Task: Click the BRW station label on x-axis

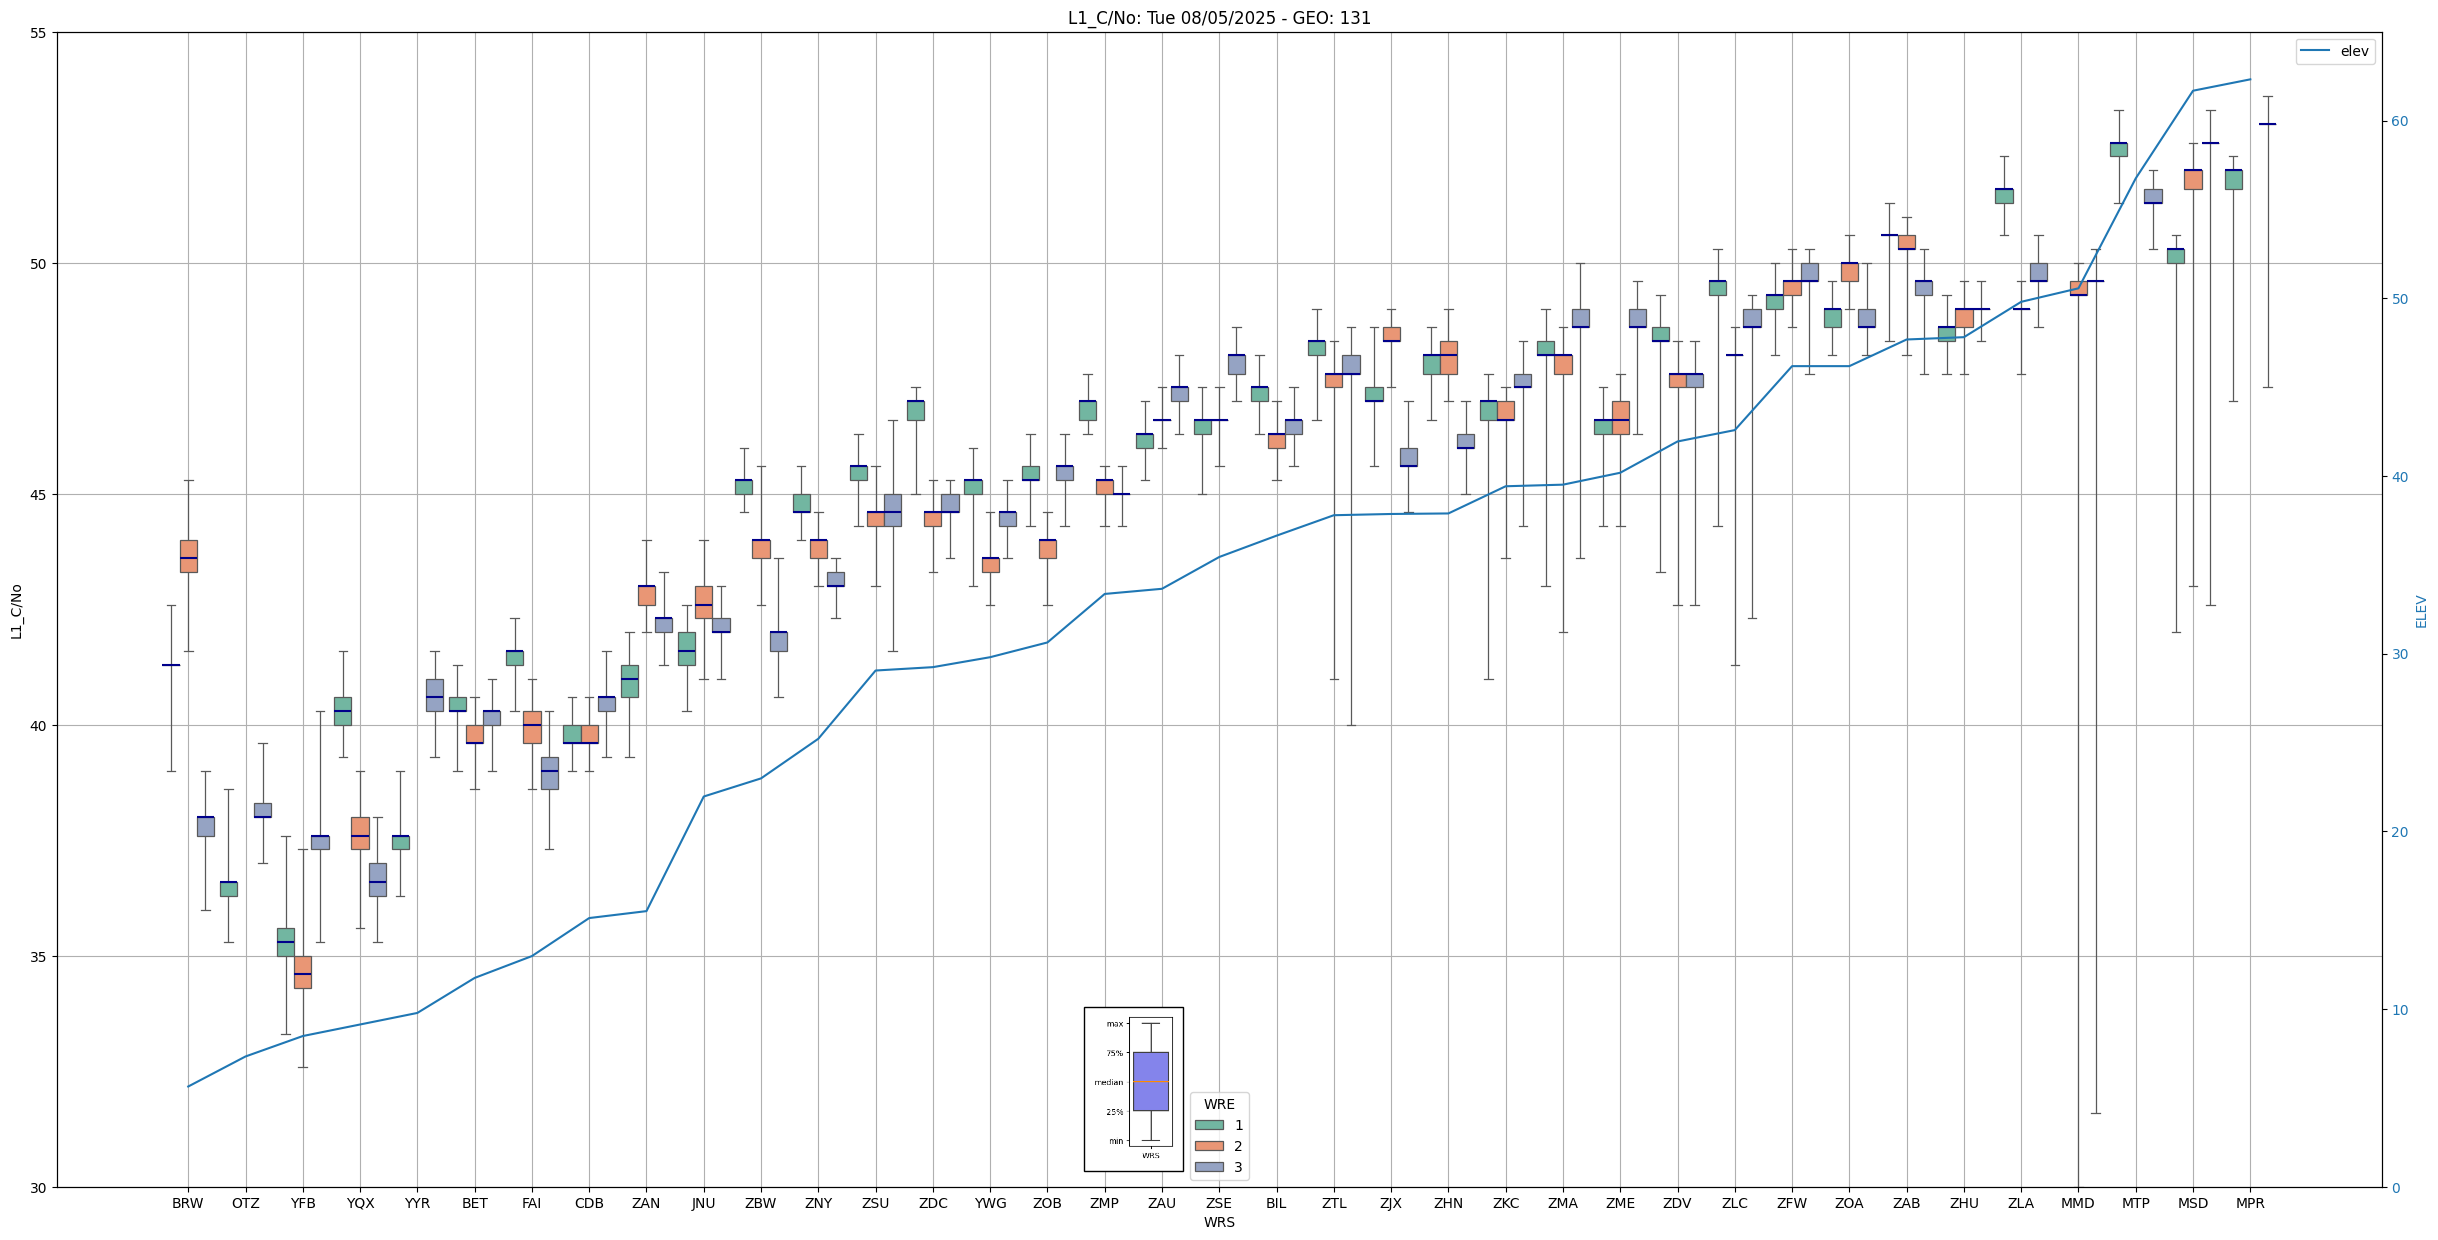Action: [187, 1203]
